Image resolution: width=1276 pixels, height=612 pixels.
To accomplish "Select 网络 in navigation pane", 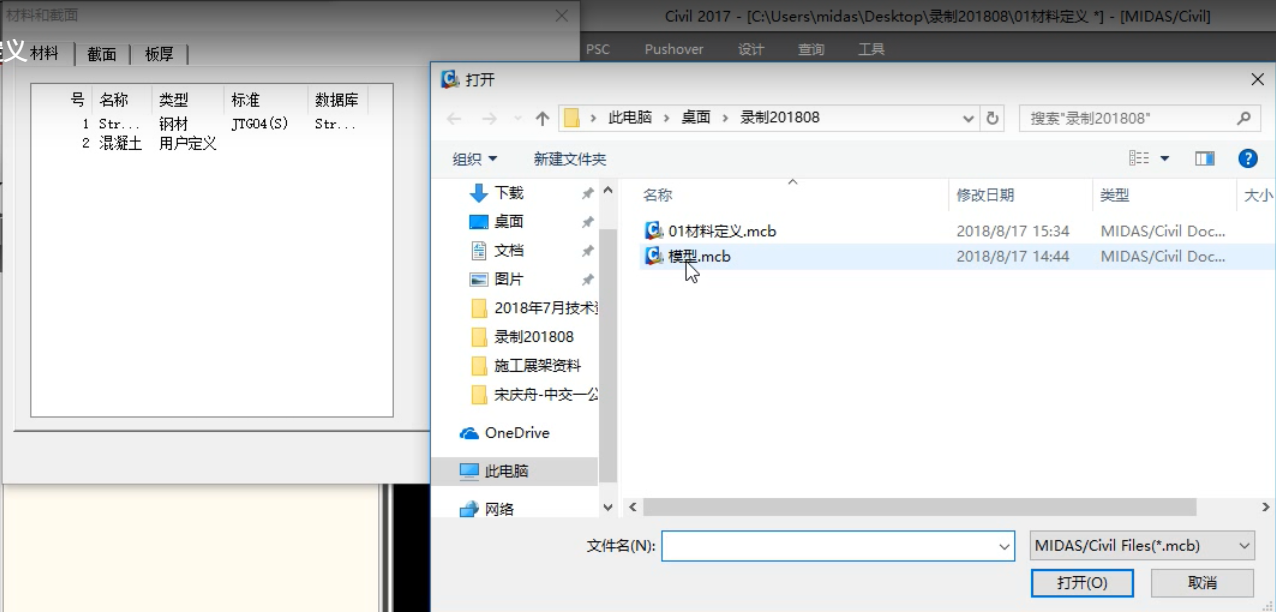I will 499,509.
